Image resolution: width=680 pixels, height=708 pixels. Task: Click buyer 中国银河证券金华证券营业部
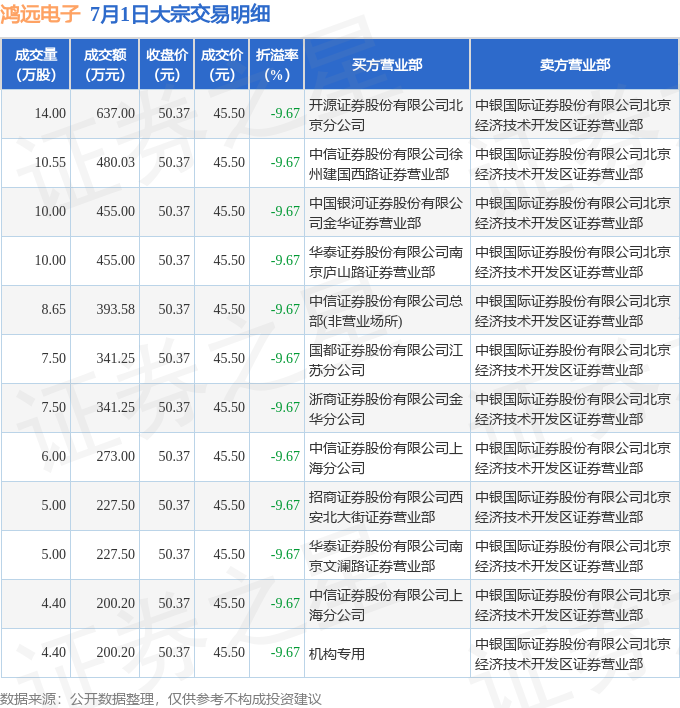pyautogui.click(x=386, y=213)
